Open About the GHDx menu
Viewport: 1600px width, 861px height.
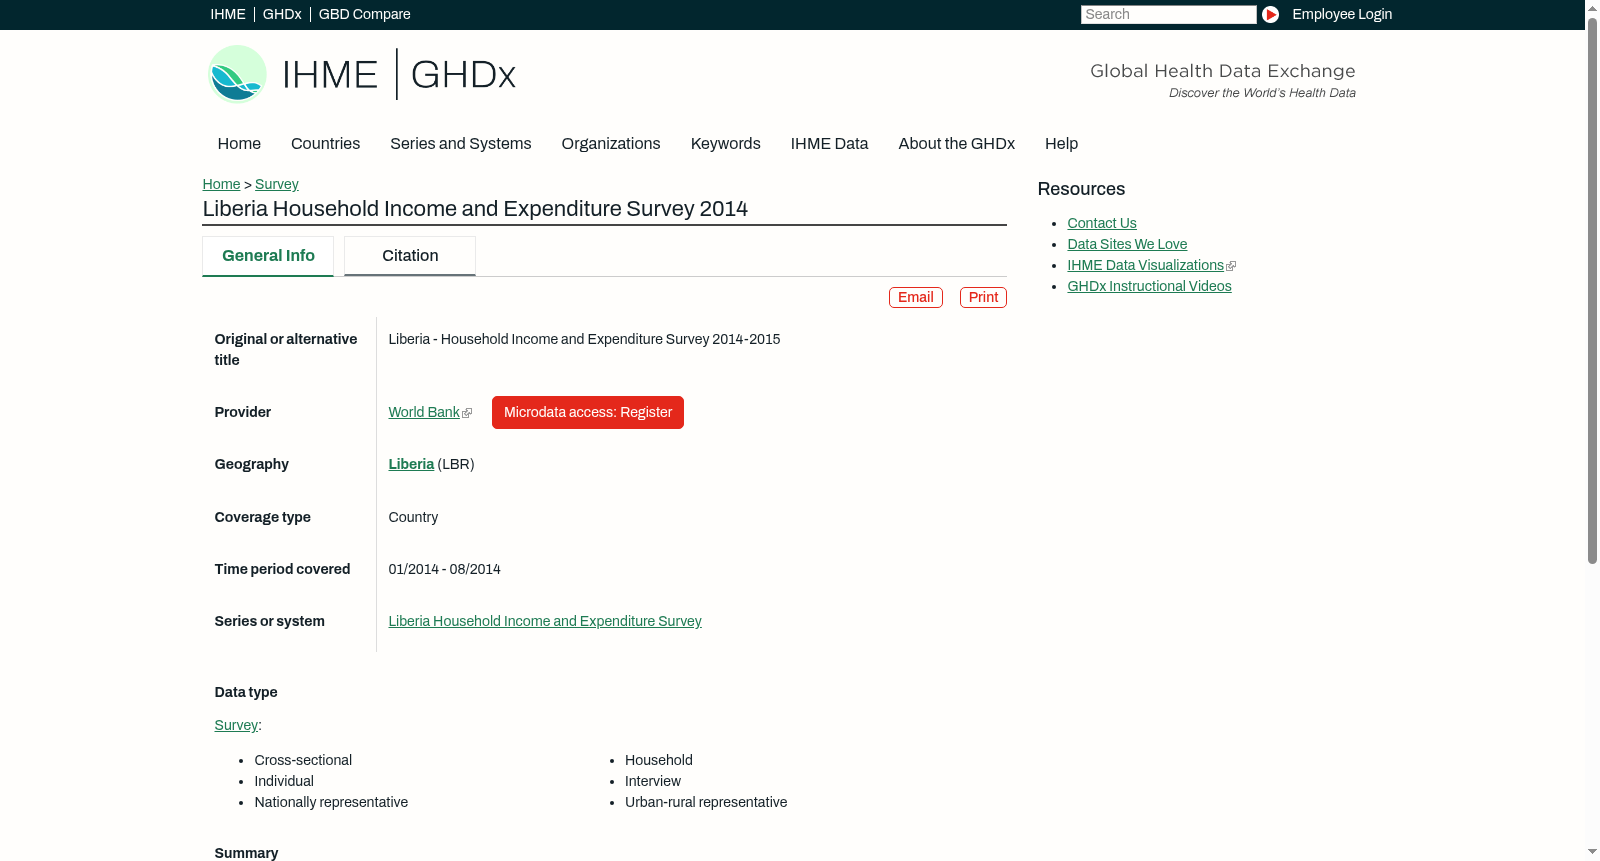click(x=956, y=144)
